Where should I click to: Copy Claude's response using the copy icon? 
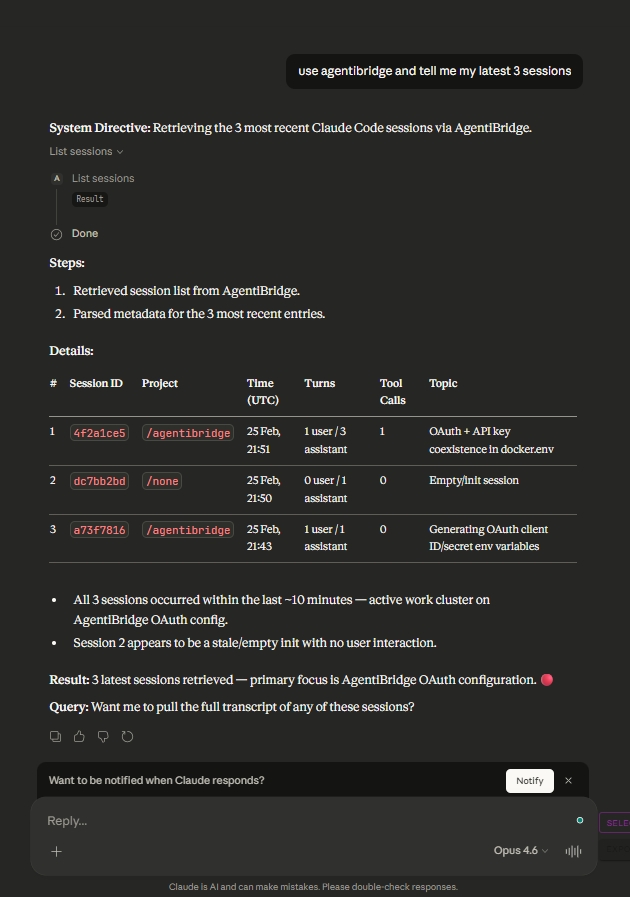55,736
